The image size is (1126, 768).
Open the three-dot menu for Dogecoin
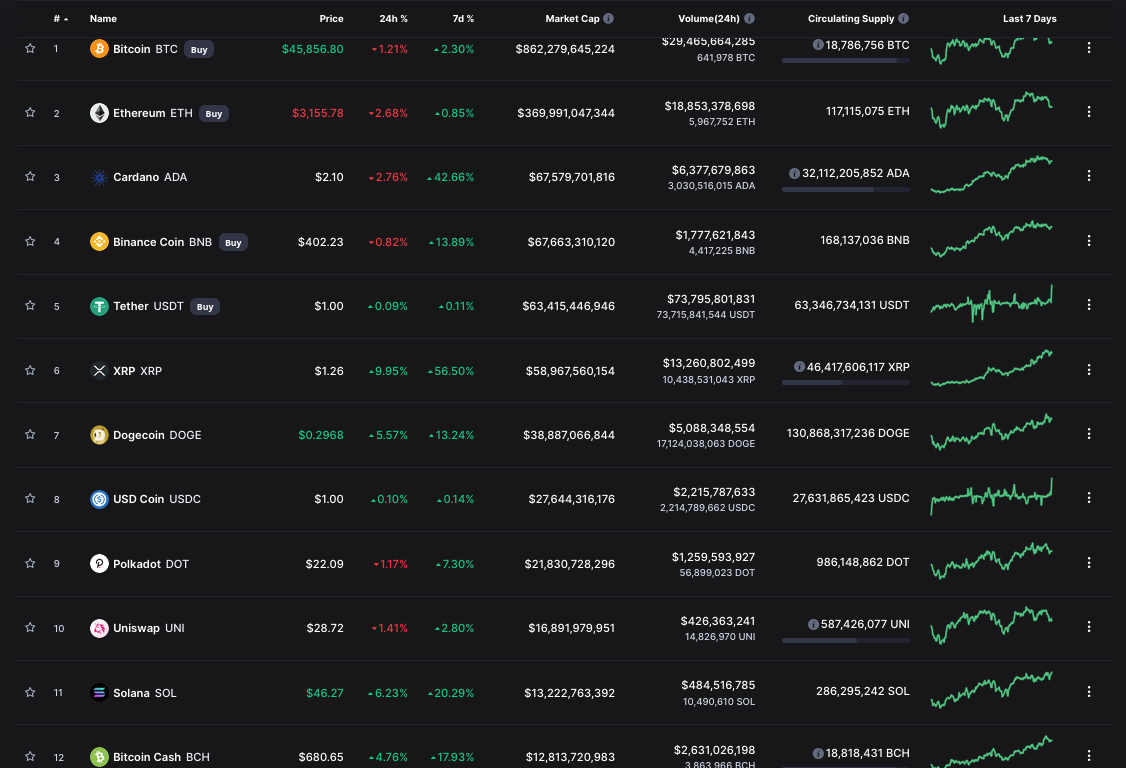[x=1089, y=433]
